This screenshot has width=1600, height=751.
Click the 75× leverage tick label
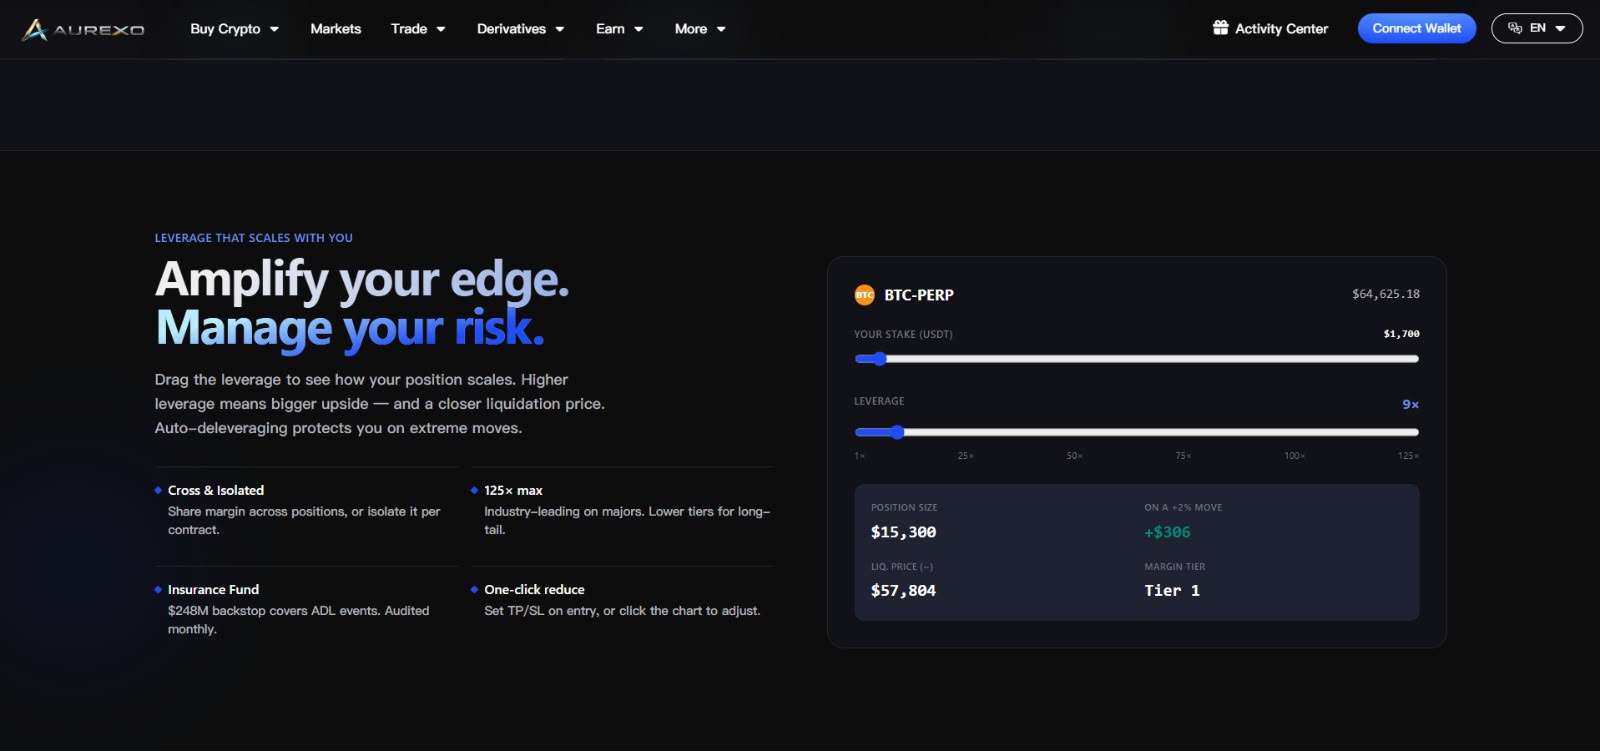tap(1184, 456)
